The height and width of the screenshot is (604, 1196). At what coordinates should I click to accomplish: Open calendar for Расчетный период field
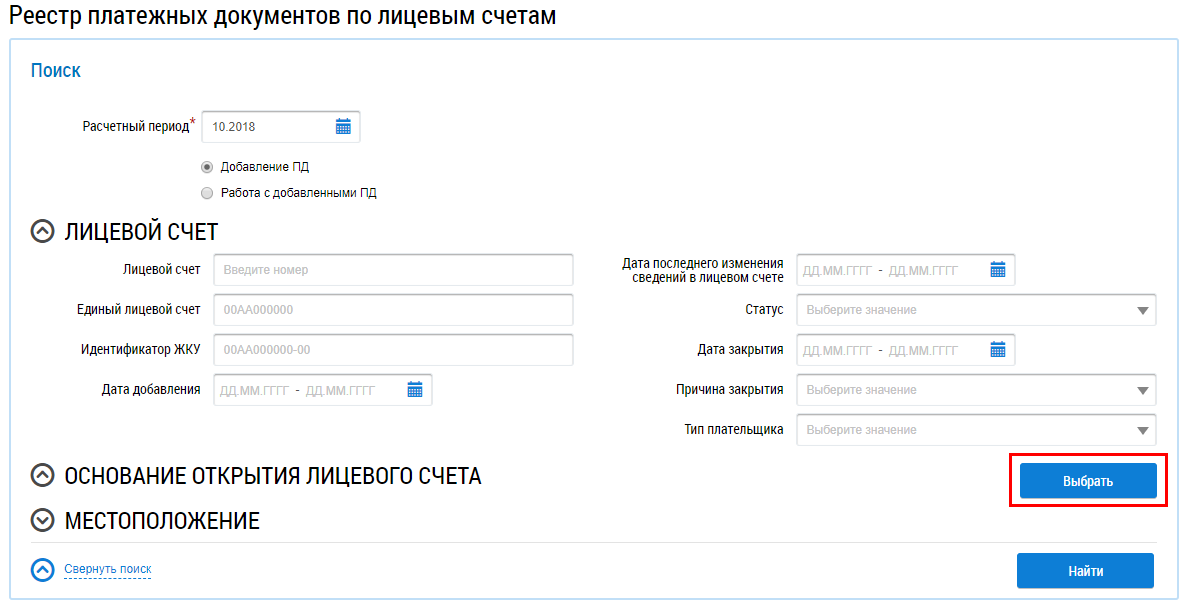(343, 127)
